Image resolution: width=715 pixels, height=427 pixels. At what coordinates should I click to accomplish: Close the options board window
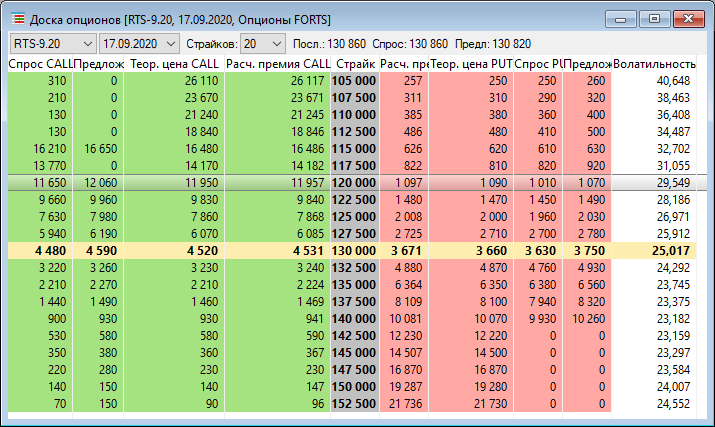click(x=689, y=19)
